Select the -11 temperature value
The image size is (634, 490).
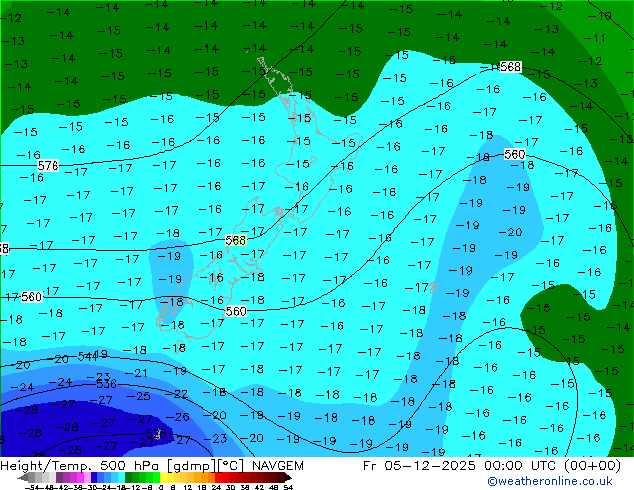tap(594, 38)
